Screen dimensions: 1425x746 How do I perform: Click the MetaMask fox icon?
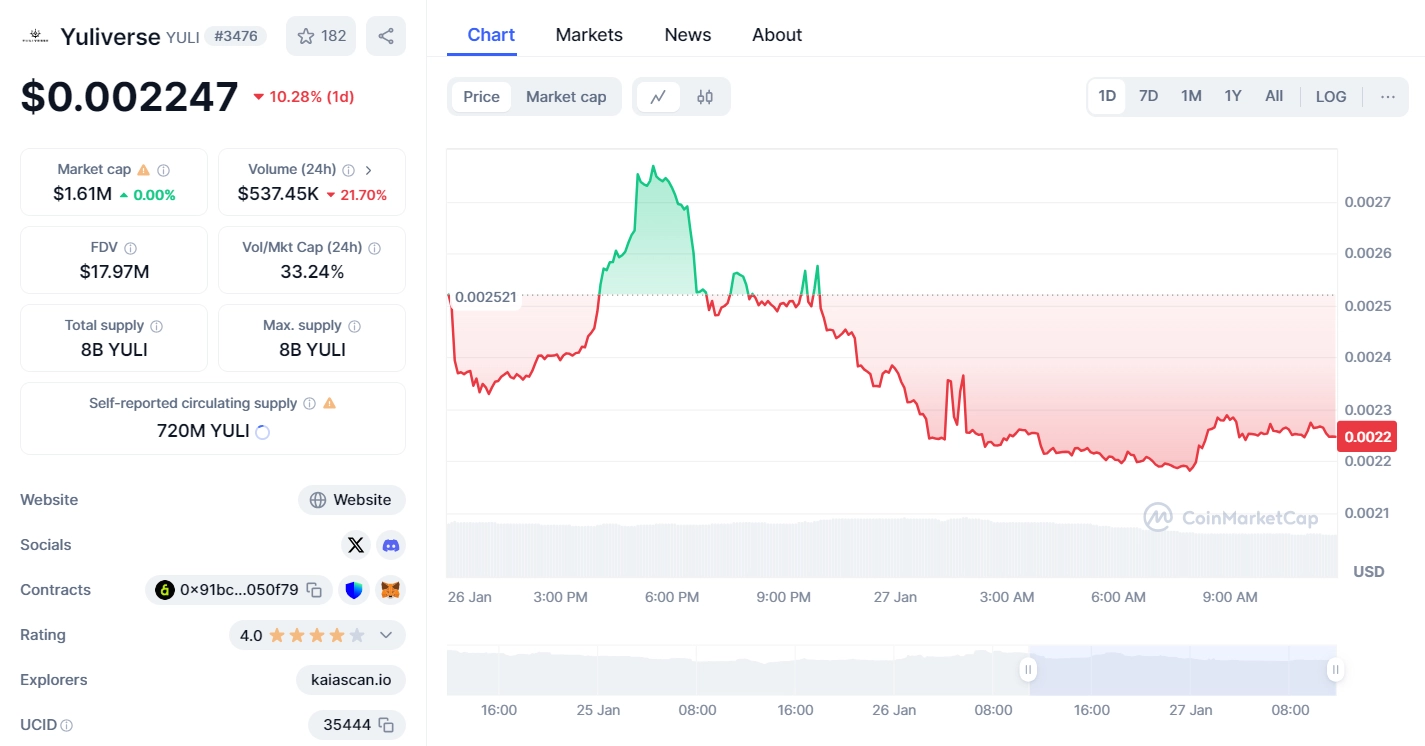click(391, 590)
